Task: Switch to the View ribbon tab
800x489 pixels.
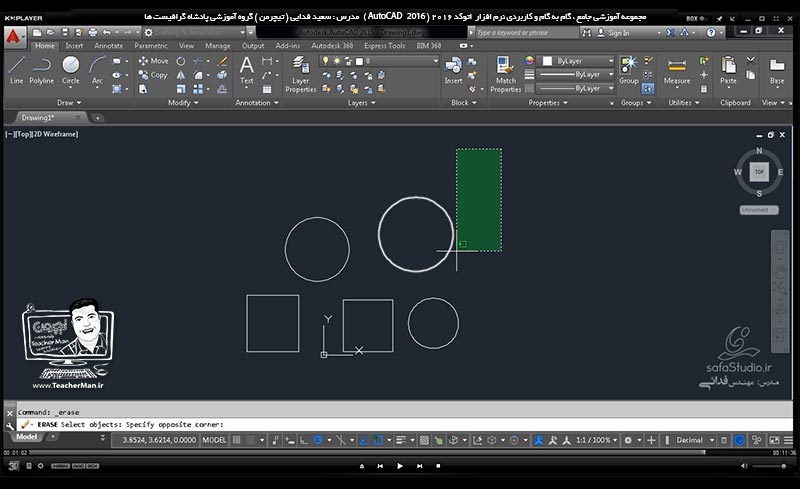Action: click(x=186, y=45)
